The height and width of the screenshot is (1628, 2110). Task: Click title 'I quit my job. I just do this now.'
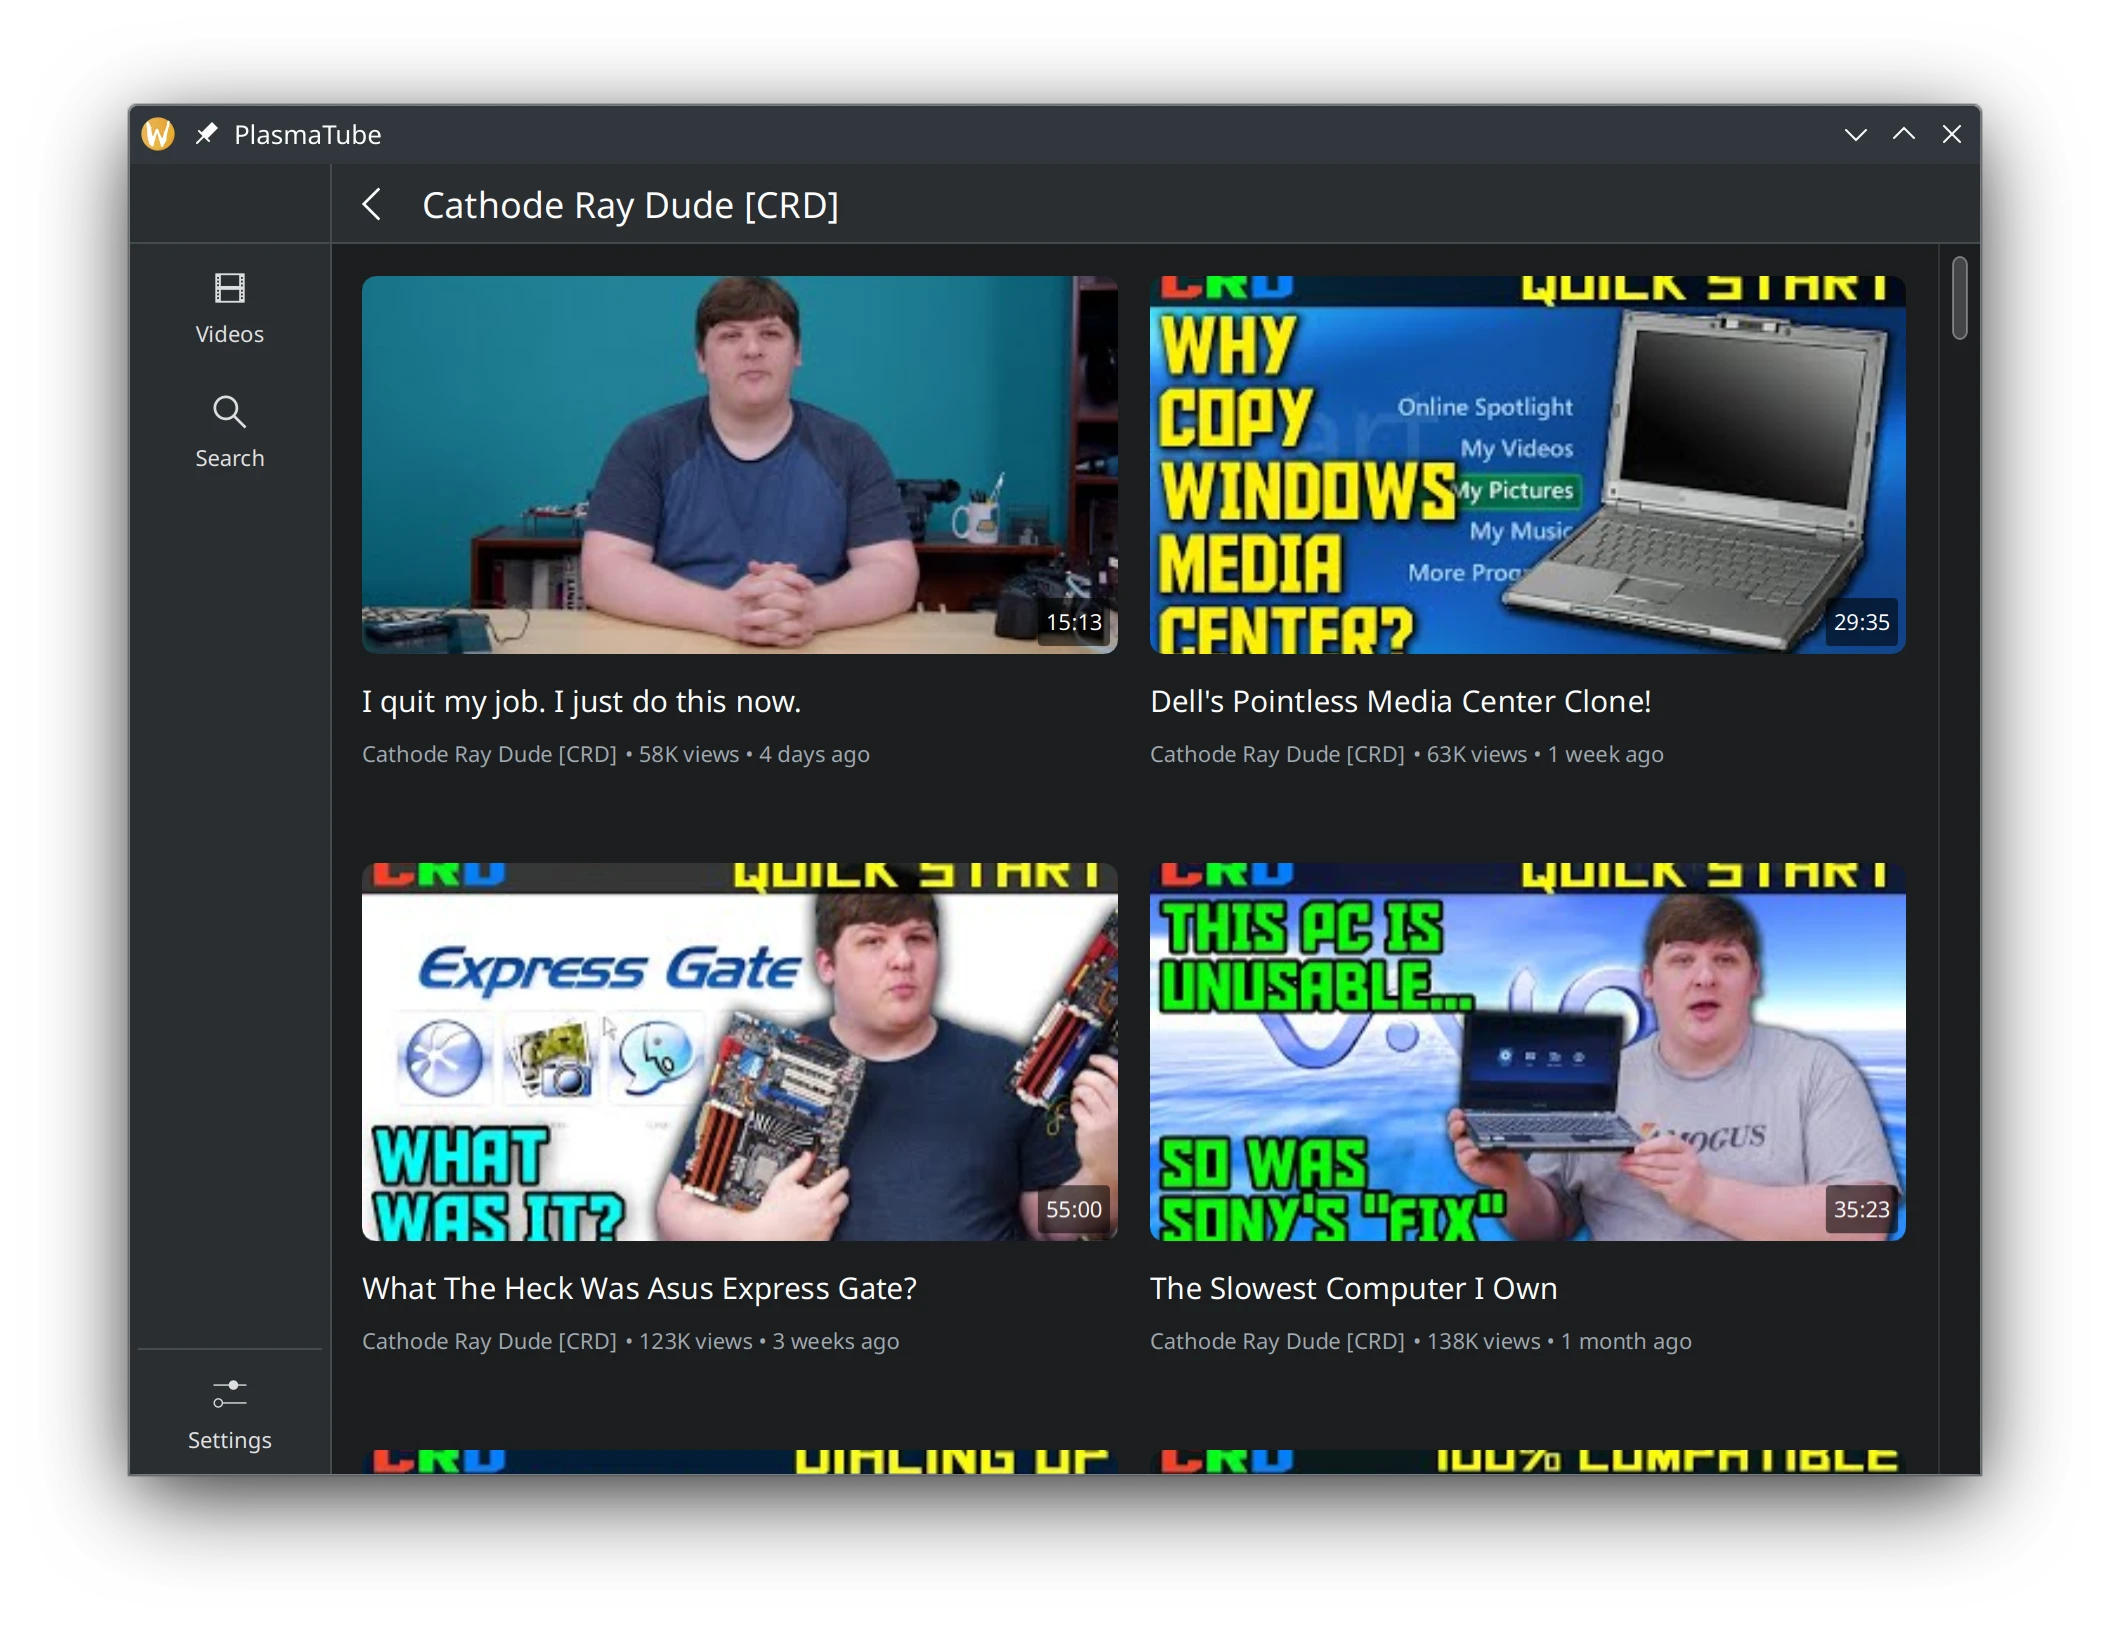582,701
